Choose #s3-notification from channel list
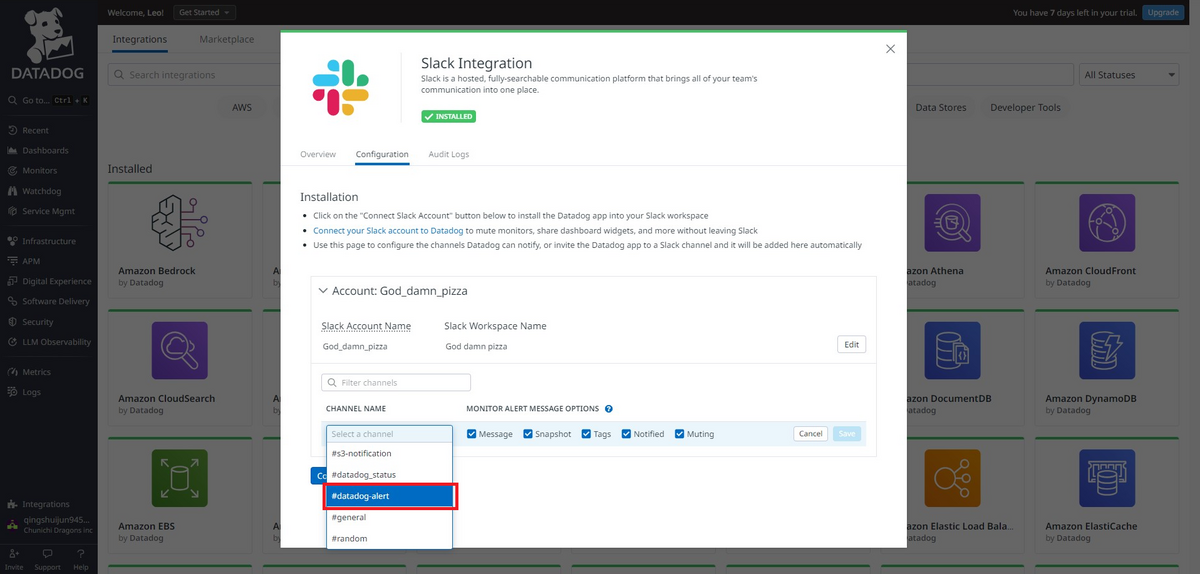Viewport: 1200px width, 574px height. [x=389, y=454]
